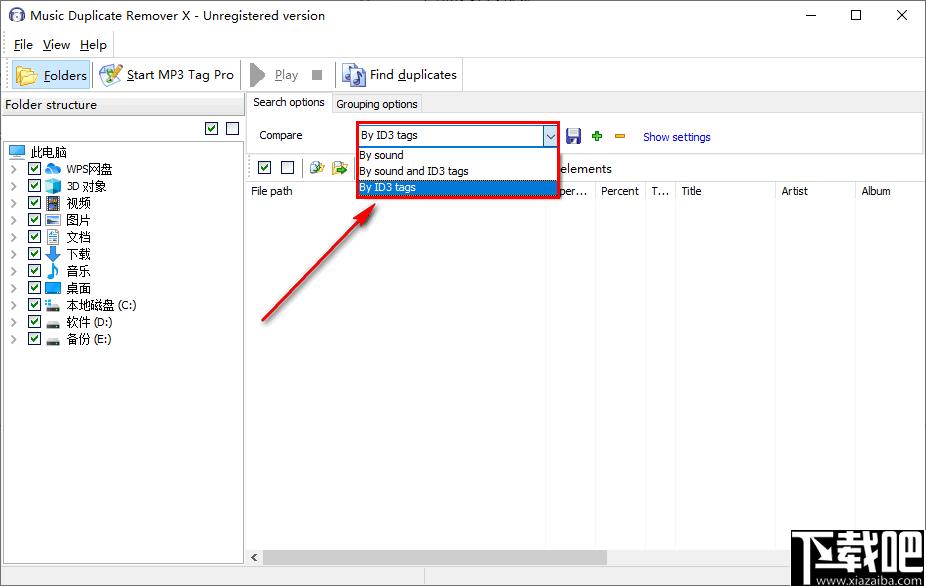Image resolution: width=926 pixels, height=586 pixels.
Task: Toggle 文档 checkbox
Action: click(34, 237)
